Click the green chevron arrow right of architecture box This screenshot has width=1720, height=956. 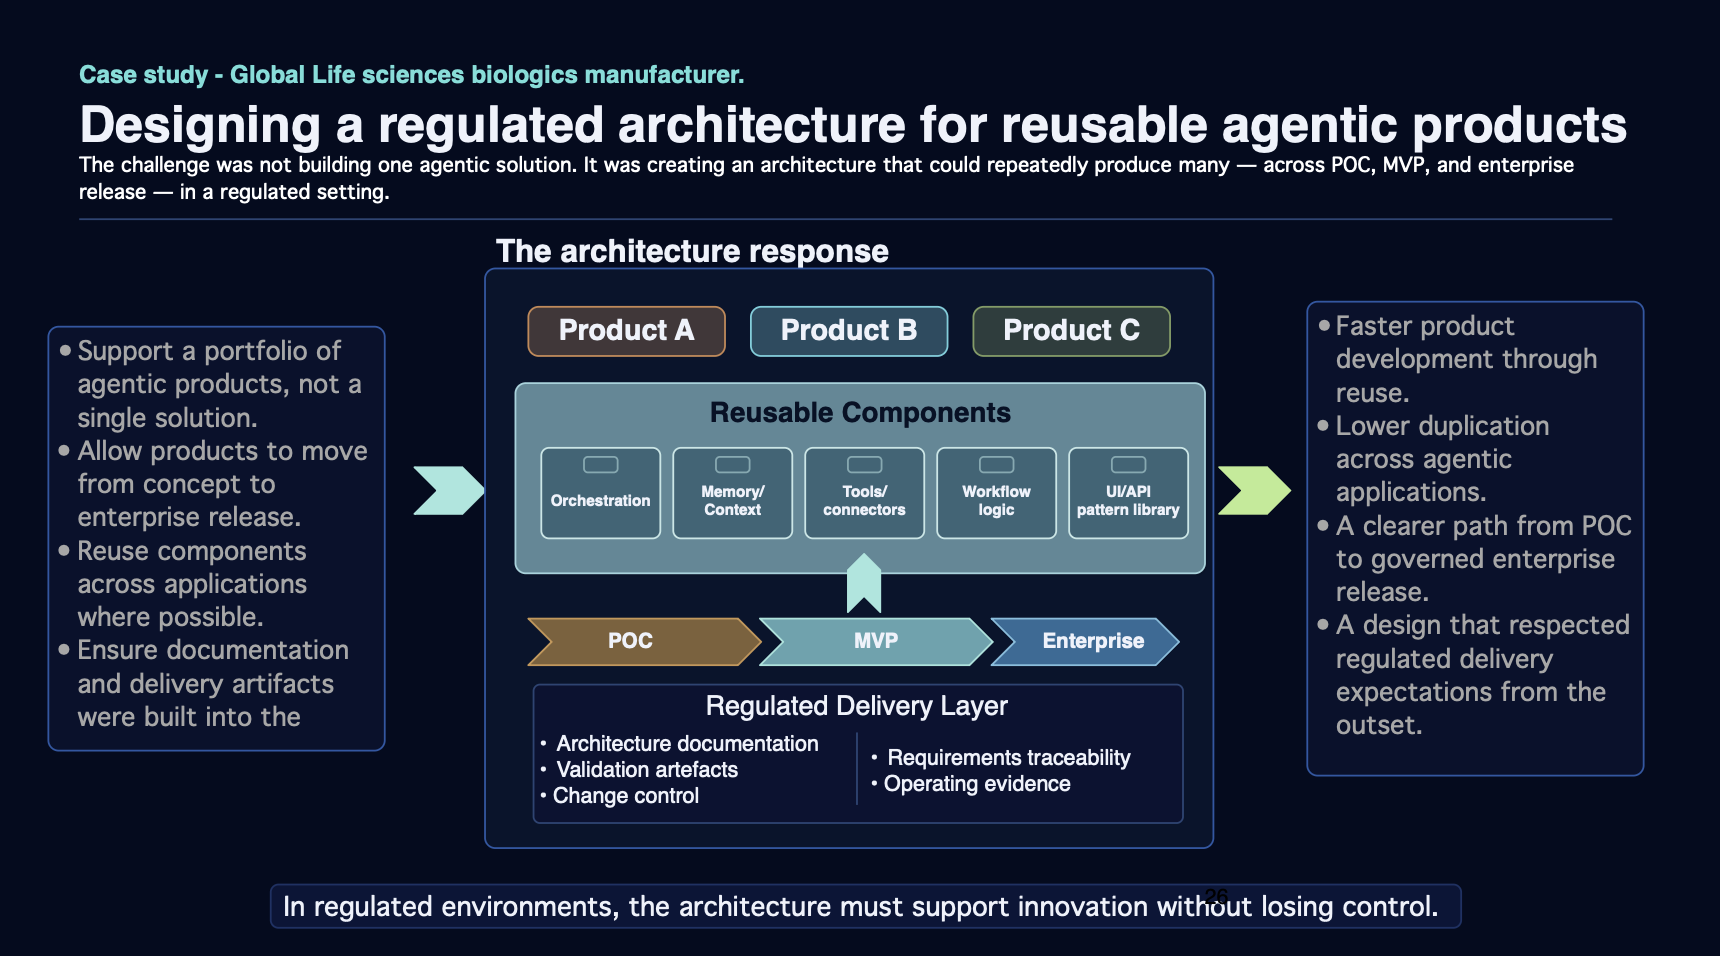[x=1255, y=490]
